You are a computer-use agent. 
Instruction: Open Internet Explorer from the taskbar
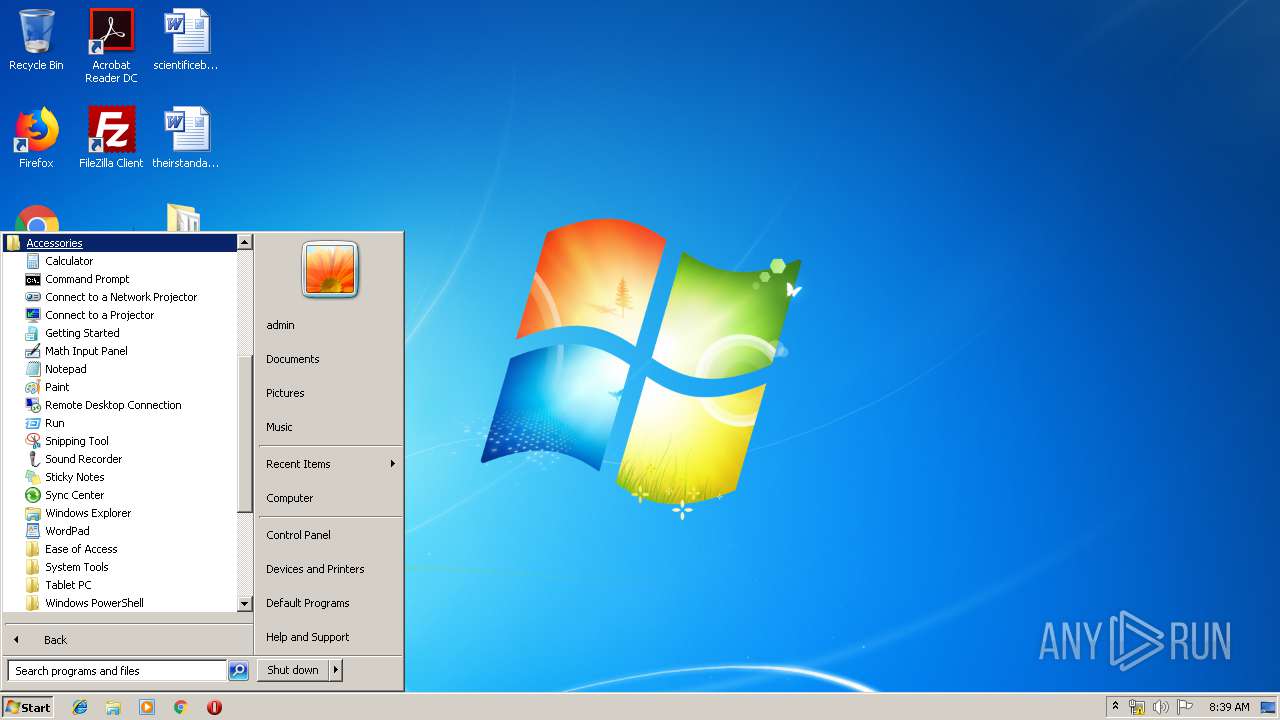(80, 707)
